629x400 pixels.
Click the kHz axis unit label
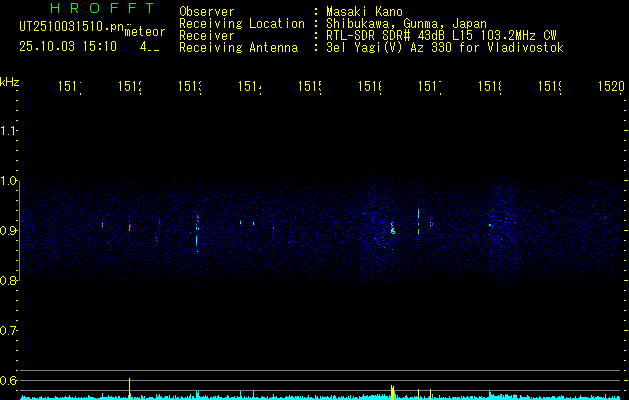[10, 82]
